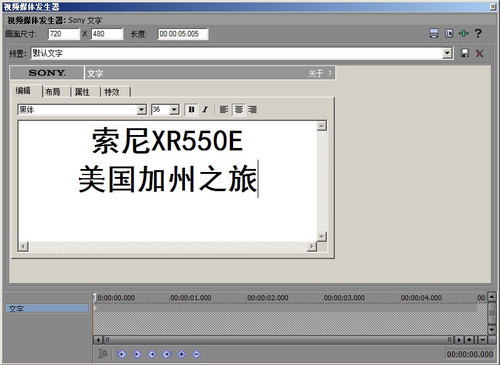Click the green Replace Plug-In icon
The width and height of the screenshot is (500, 365).
click(463, 33)
